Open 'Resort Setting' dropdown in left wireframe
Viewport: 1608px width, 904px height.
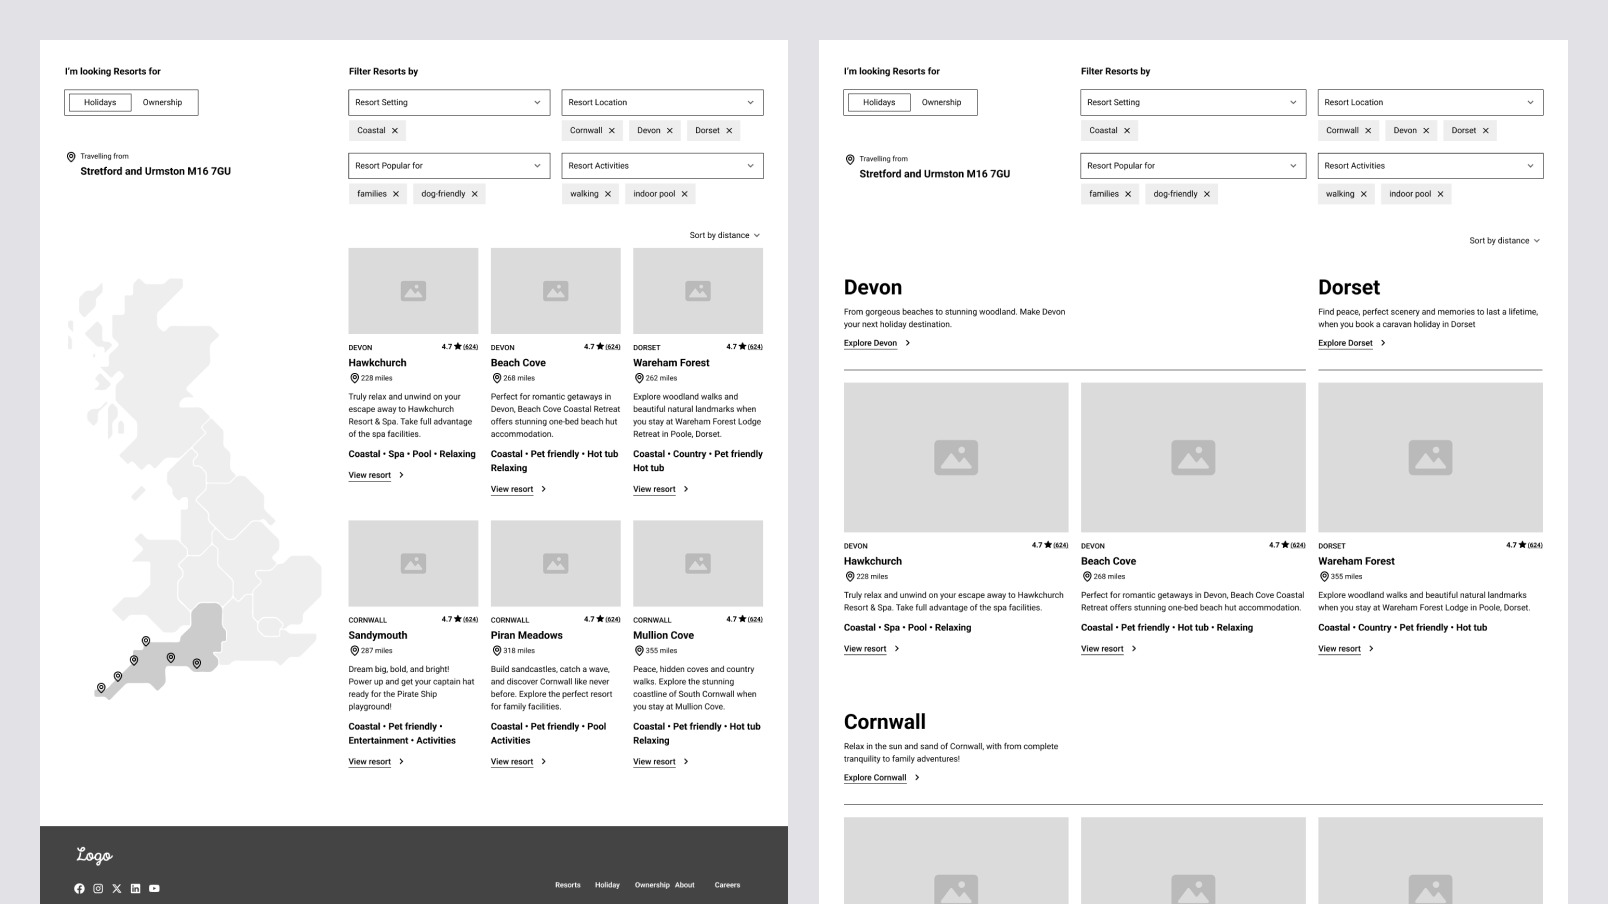[448, 102]
